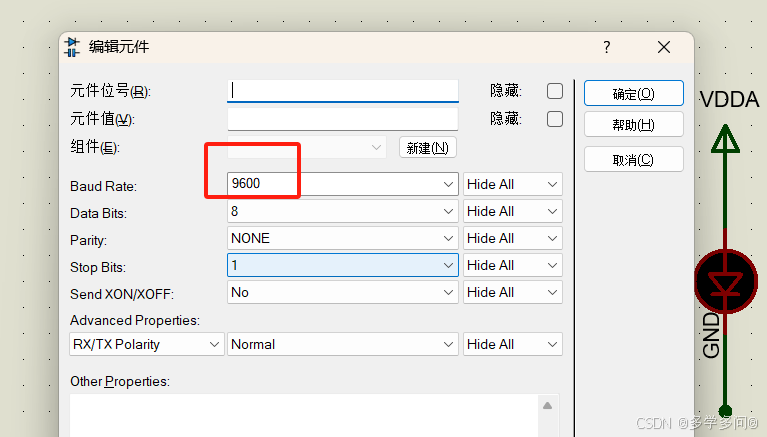Viewport: 767px width, 437px height.
Task: Open help with 帮助(H) button
Action: pyautogui.click(x=633, y=124)
